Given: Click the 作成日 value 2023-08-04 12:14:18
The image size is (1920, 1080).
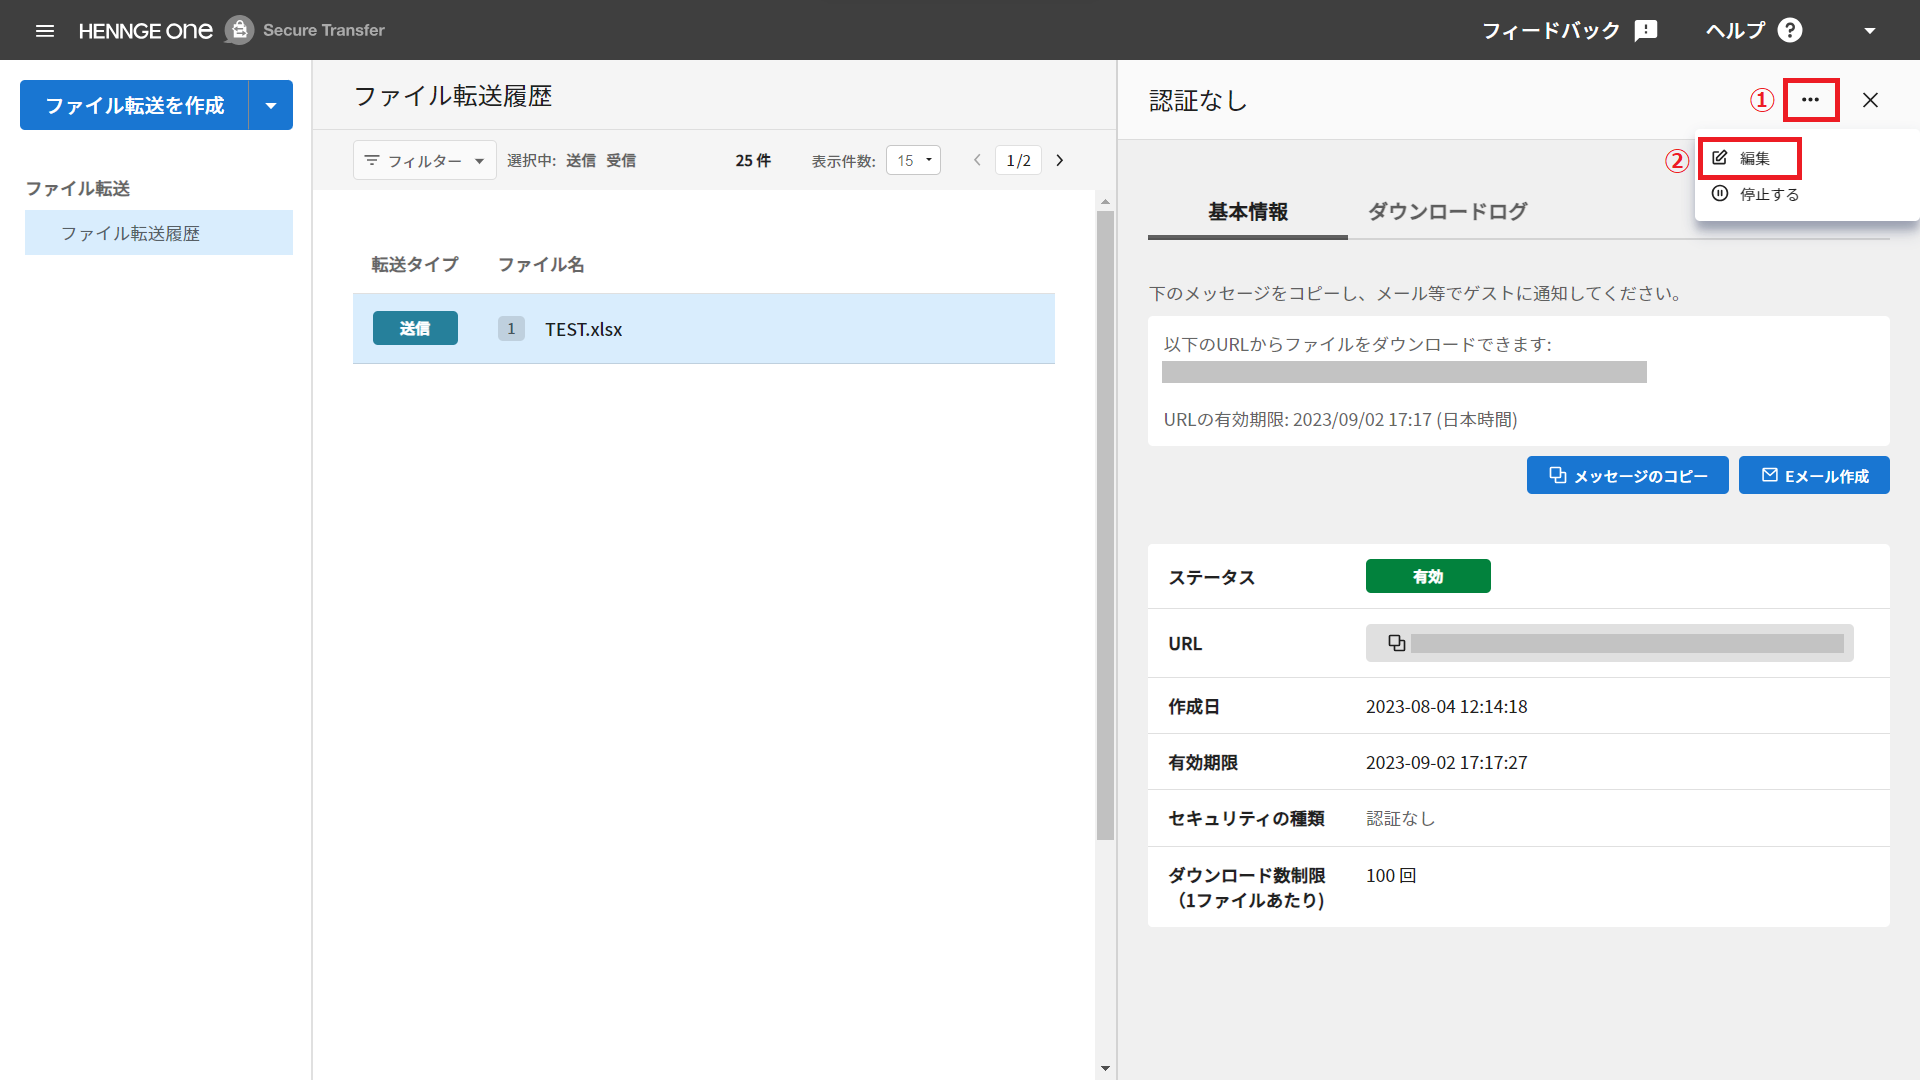Looking at the screenshot, I should (1446, 706).
